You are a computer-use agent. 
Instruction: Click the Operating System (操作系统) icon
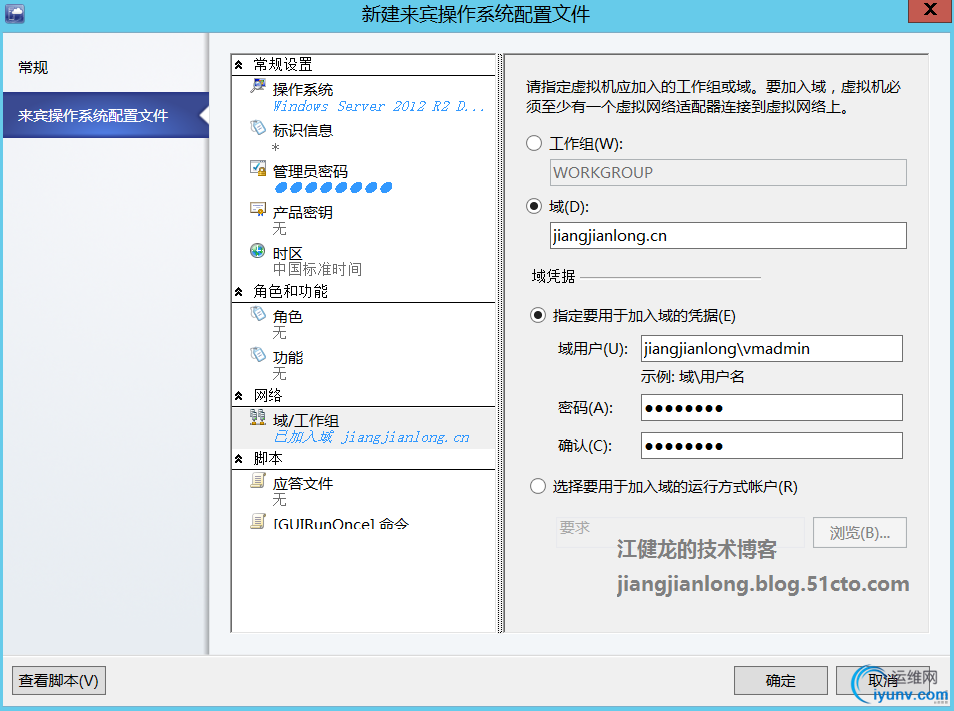click(x=258, y=86)
